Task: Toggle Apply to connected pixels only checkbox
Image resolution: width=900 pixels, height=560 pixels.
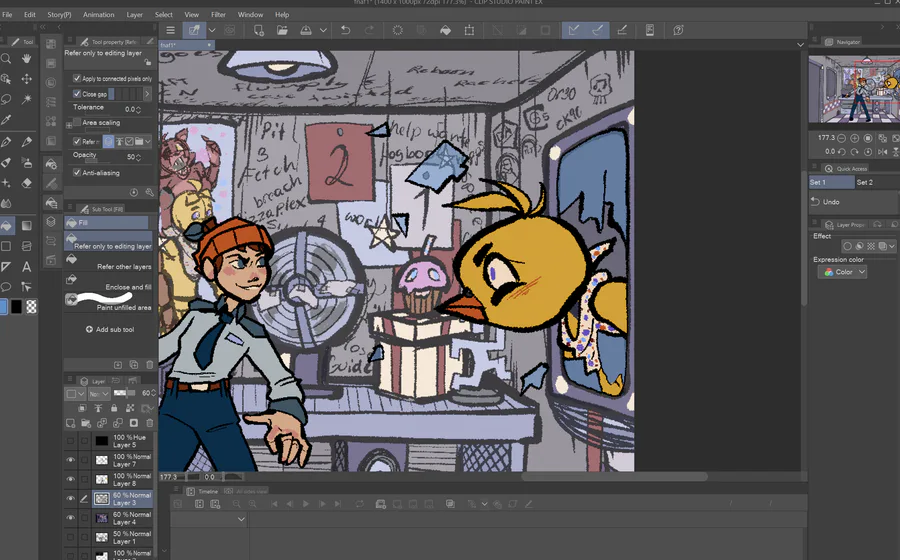Action: (77, 78)
